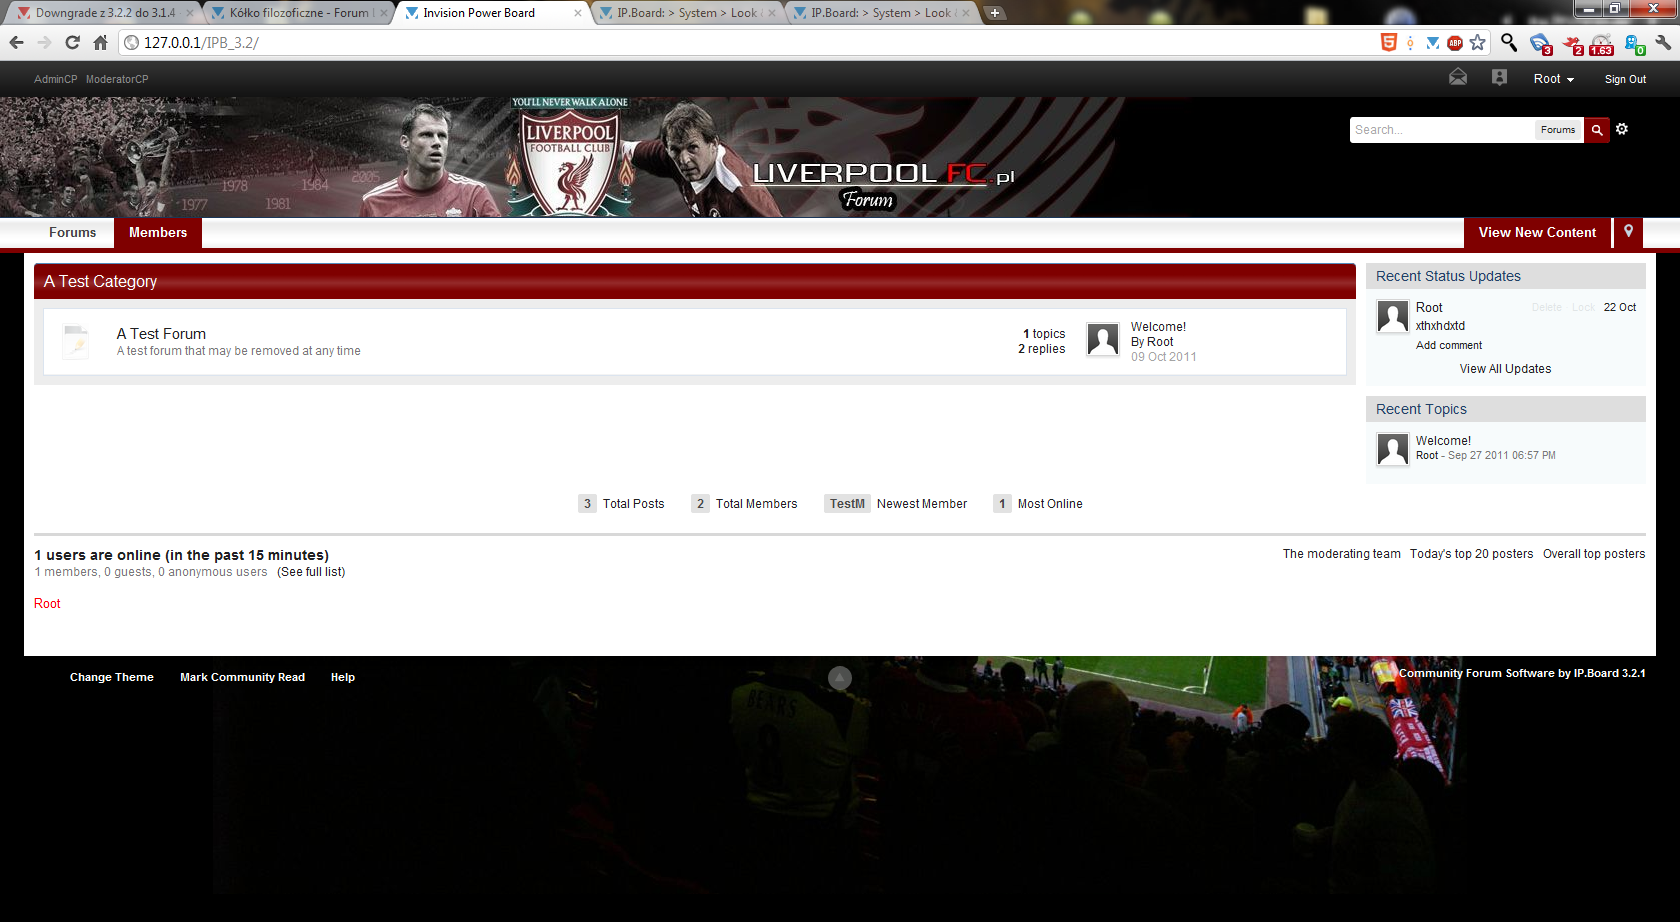Open the RSS feed extension showing 3
The height and width of the screenshot is (922, 1680).
tap(1540, 44)
